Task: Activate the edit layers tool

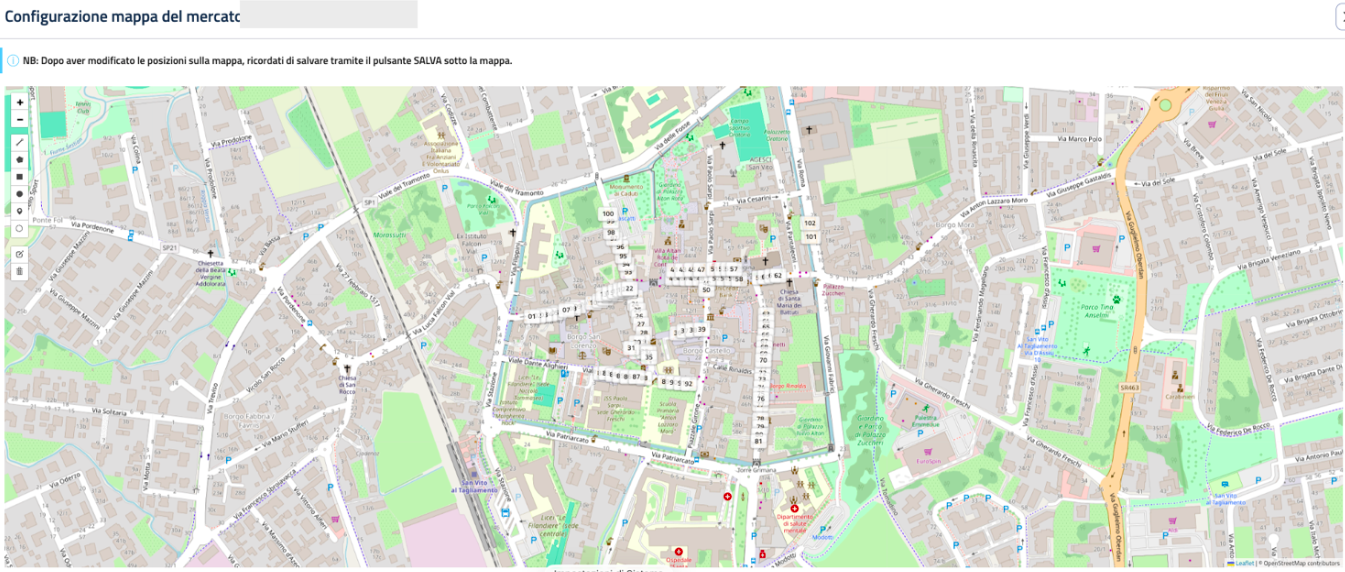Action: [20, 253]
